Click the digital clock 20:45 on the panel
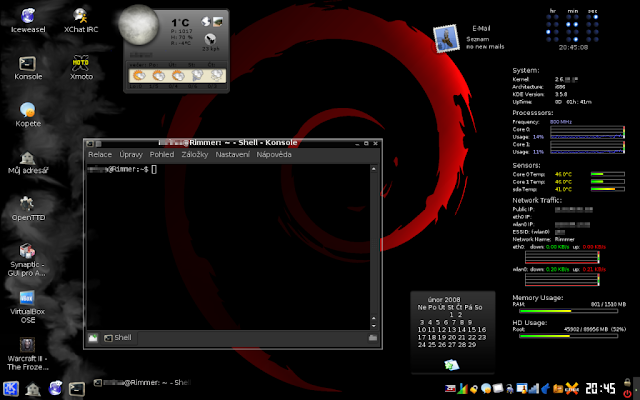This screenshot has height=400, width=640. pos(600,389)
